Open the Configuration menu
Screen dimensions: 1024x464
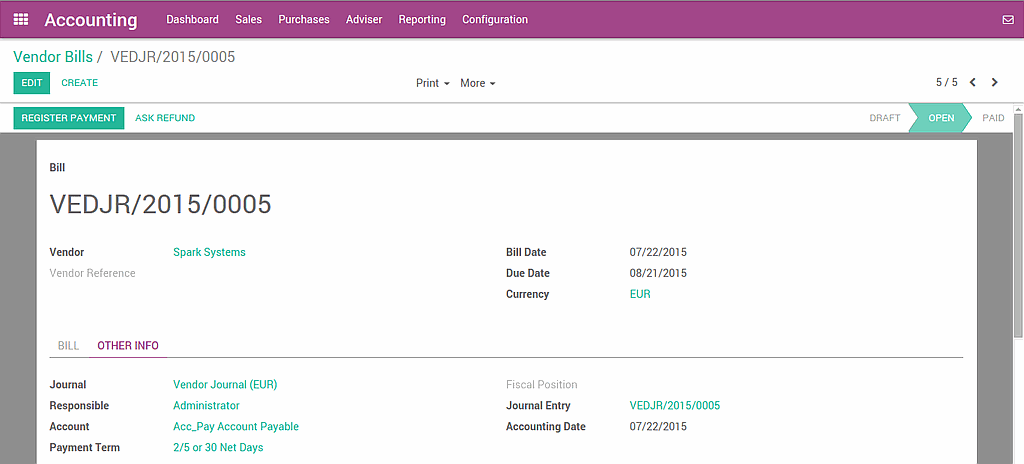tap(494, 20)
